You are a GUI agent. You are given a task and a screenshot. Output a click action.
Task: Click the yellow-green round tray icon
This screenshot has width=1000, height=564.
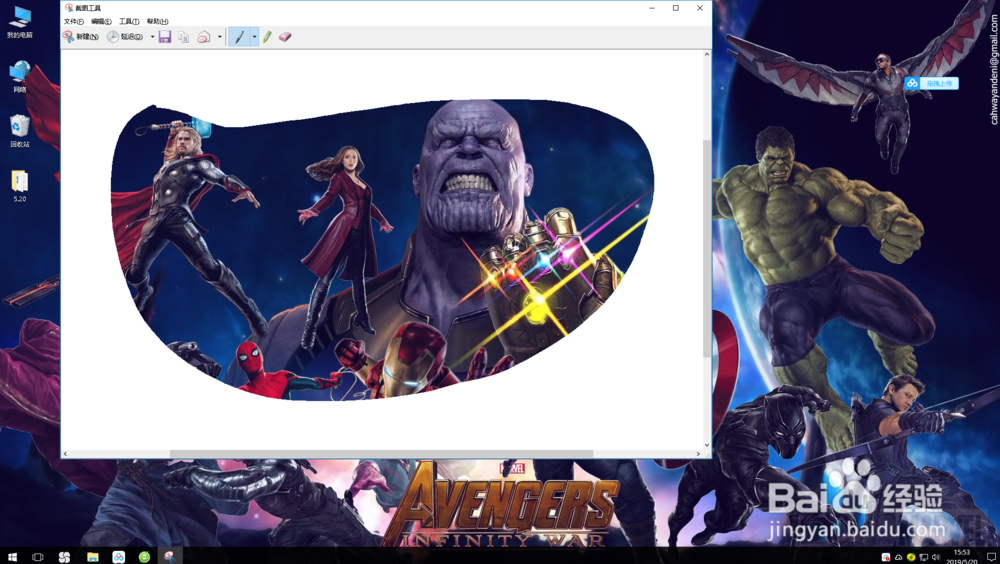(x=911, y=557)
